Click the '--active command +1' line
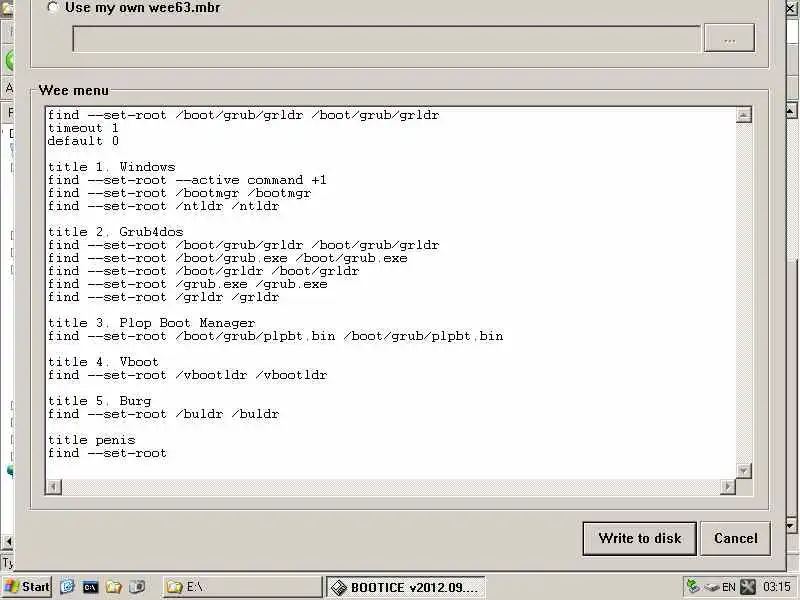Image resolution: width=800 pixels, height=600 pixels. pos(187,180)
